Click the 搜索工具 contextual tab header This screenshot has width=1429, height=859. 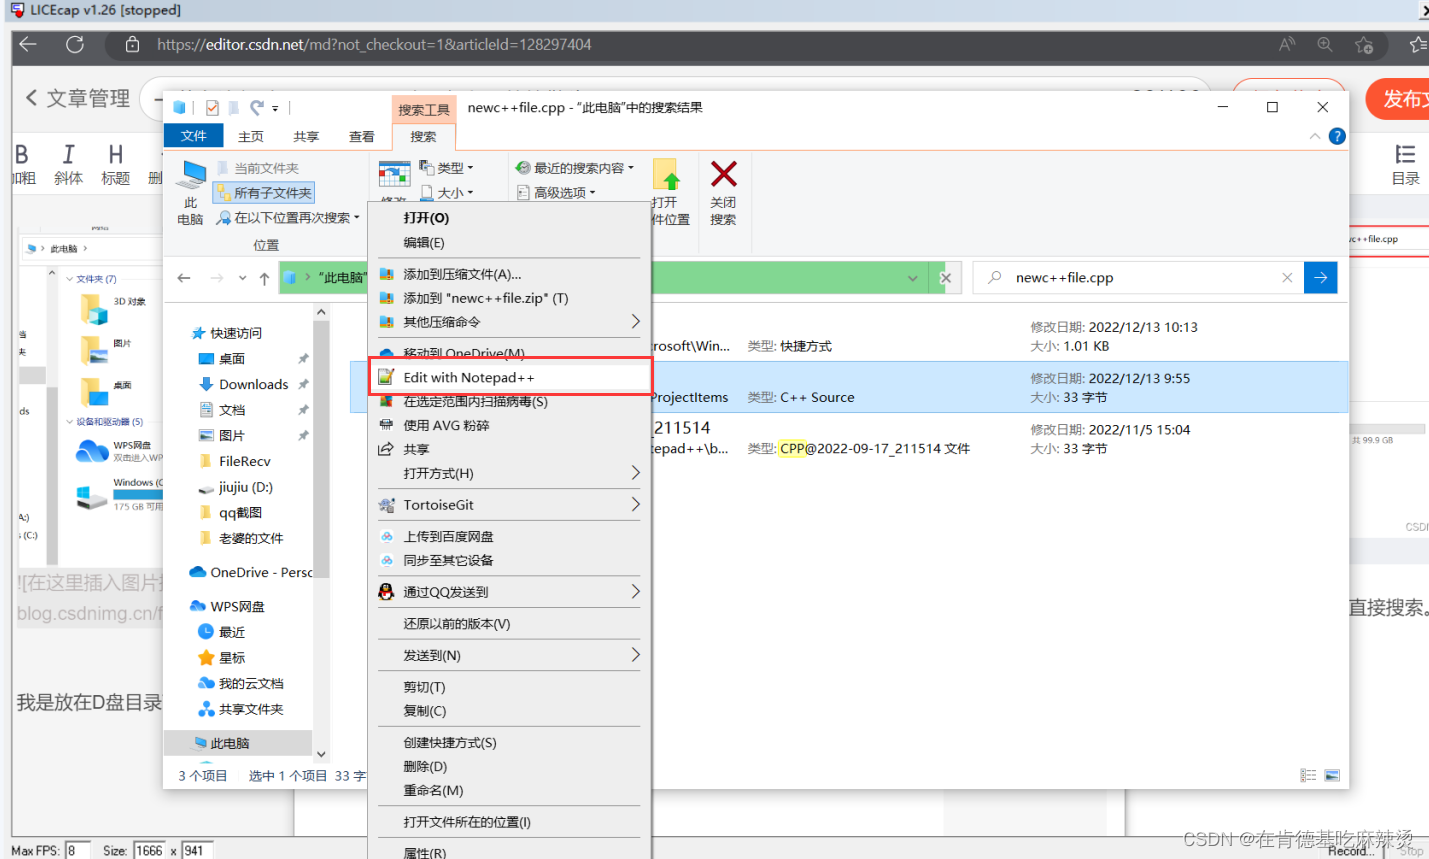tap(424, 110)
